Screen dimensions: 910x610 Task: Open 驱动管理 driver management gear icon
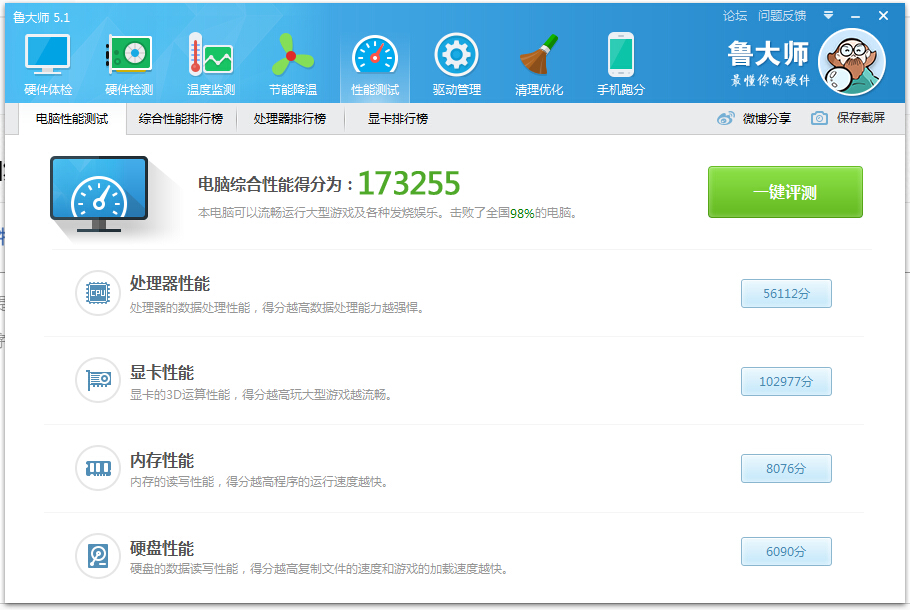pos(457,55)
